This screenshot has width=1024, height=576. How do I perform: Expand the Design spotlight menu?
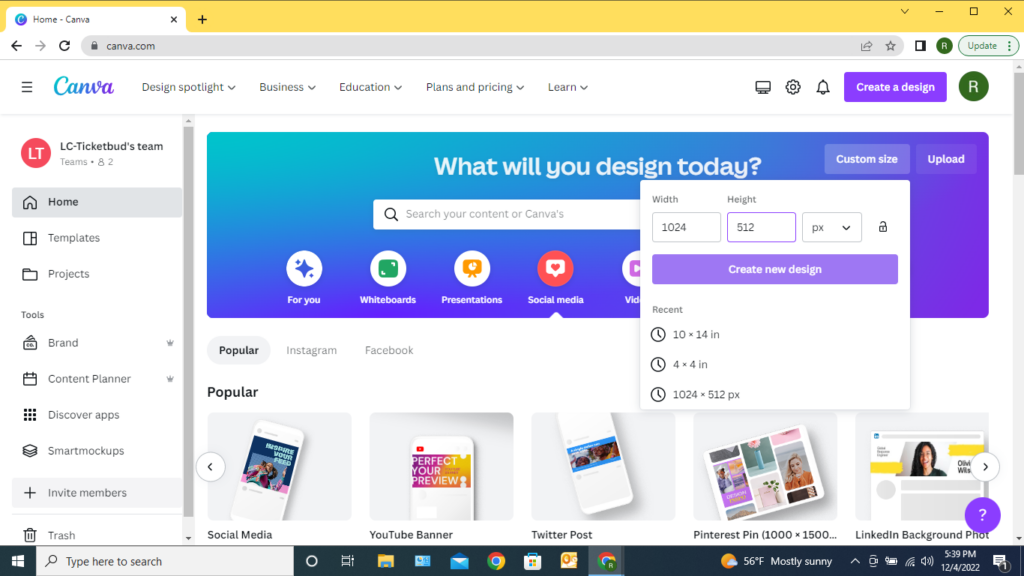189,87
